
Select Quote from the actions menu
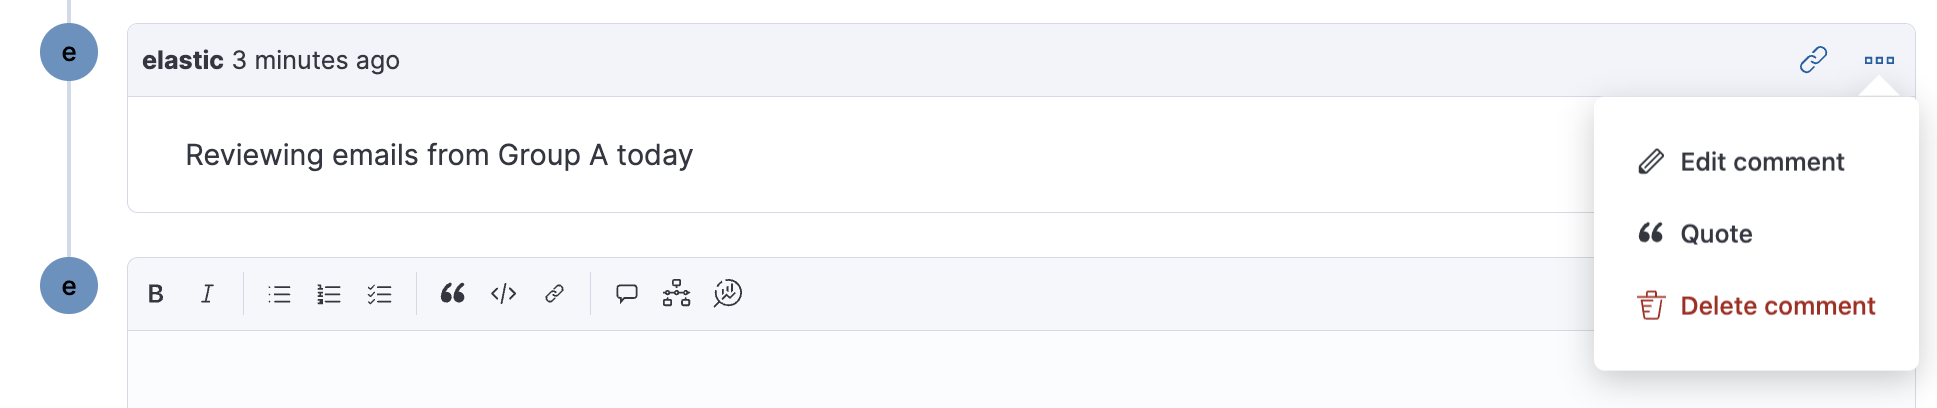tap(1716, 234)
